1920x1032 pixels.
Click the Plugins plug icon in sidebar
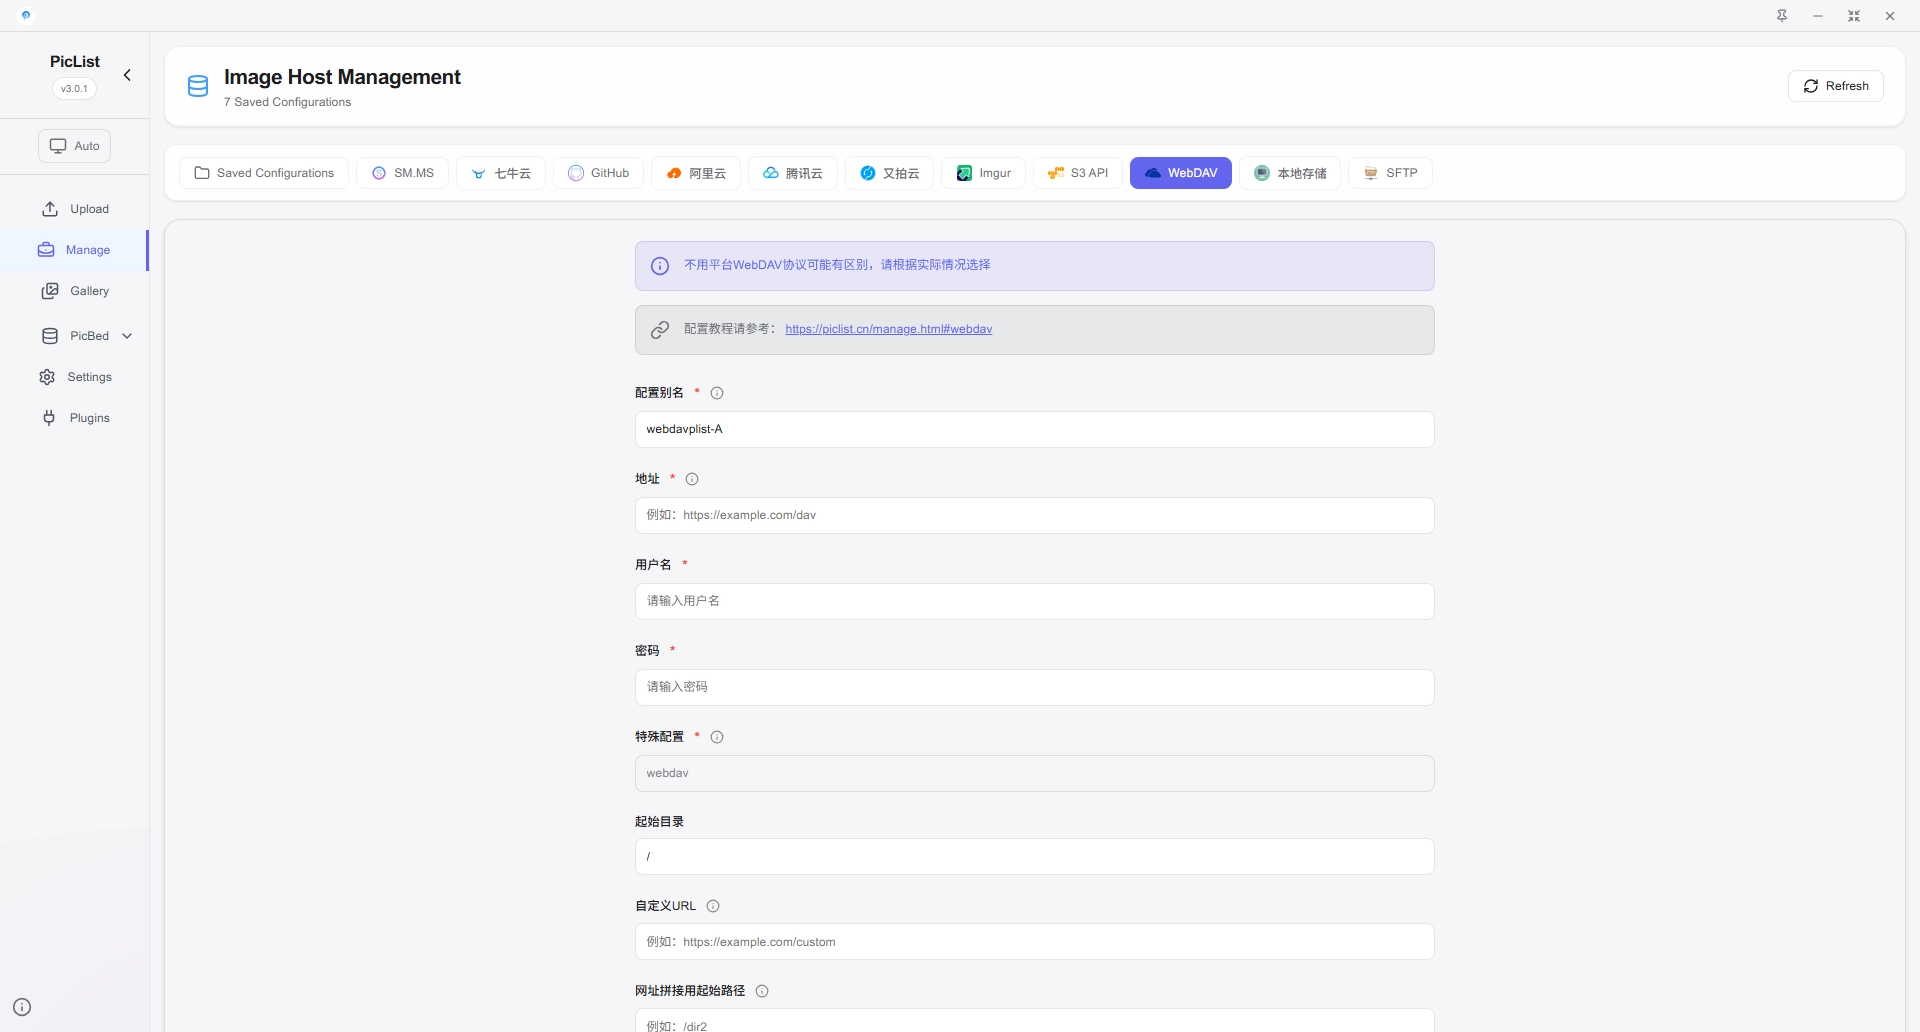49,418
